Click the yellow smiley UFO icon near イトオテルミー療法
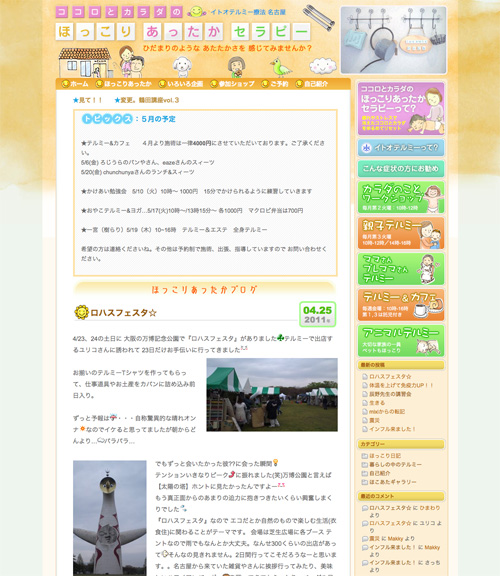500x576 pixels. [x=197, y=12]
